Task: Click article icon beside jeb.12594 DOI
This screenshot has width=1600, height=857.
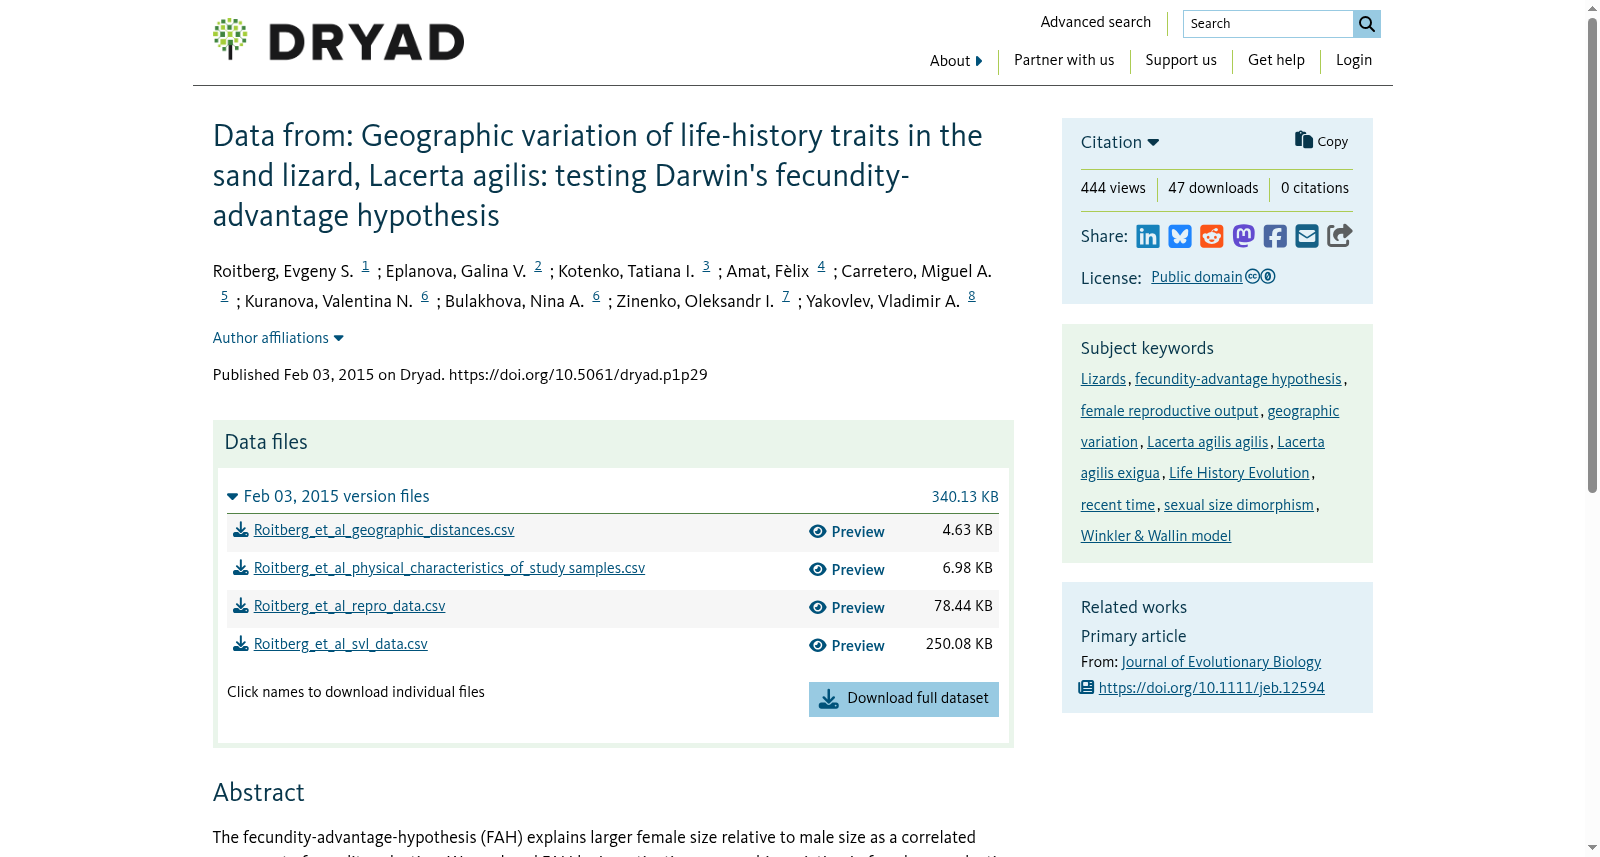Action: 1086,687
